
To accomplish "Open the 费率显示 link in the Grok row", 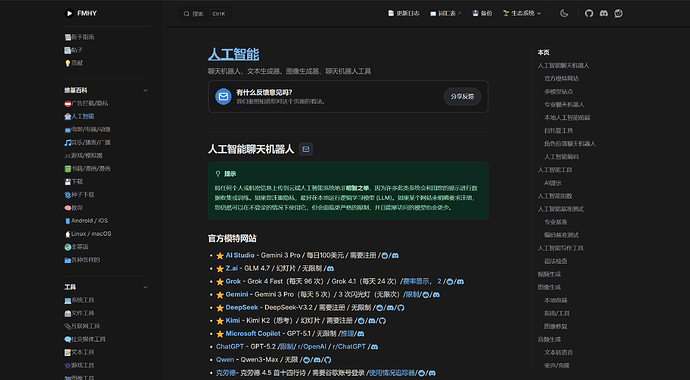I will pos(416,281).
